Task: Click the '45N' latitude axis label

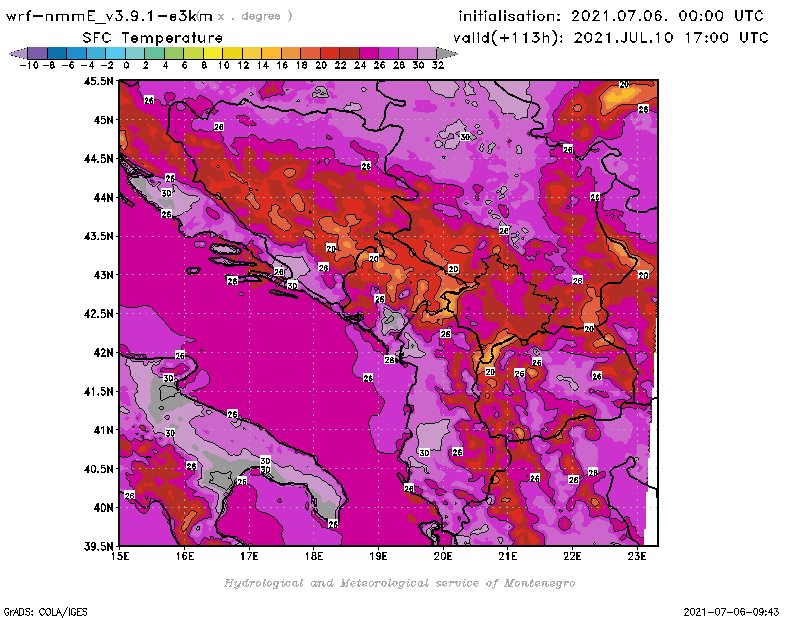Action: point(103,120)
